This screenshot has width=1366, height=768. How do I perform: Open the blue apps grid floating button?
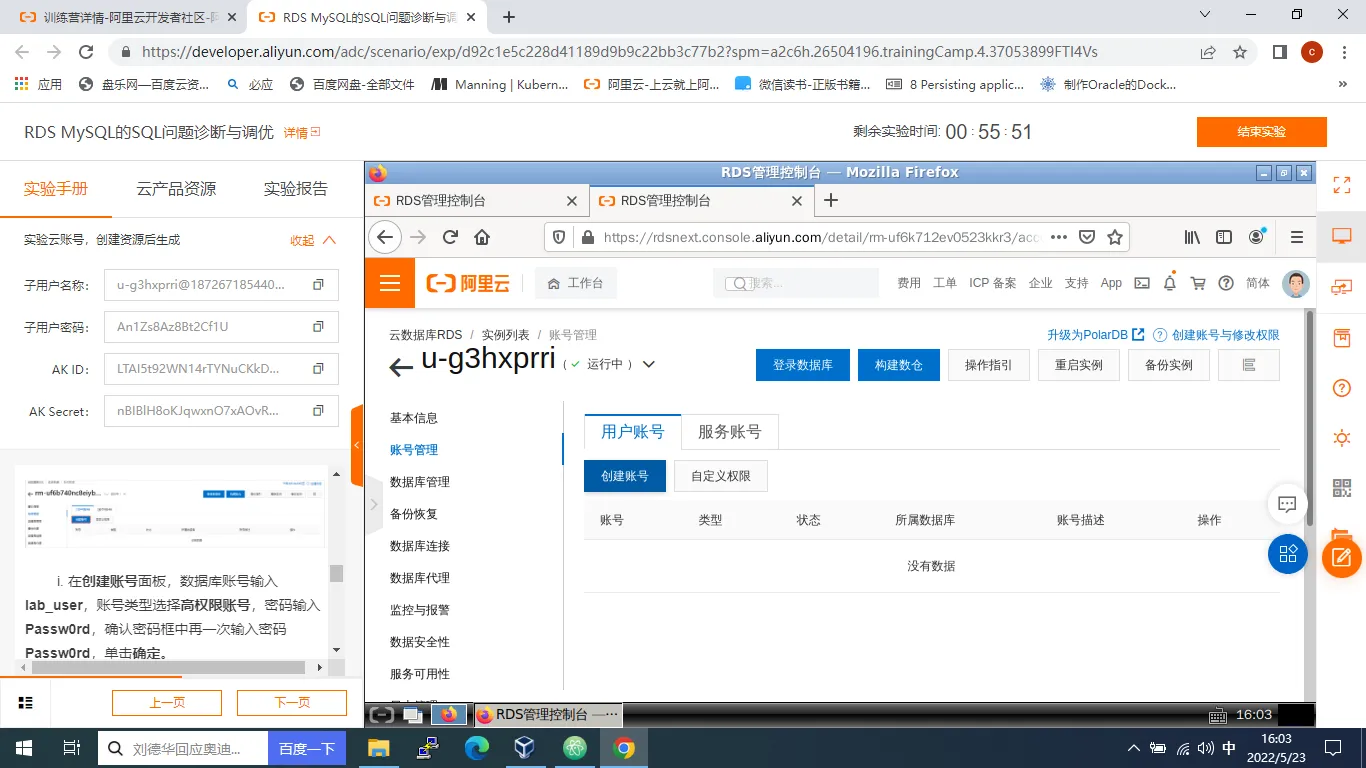pos(1287,553)
